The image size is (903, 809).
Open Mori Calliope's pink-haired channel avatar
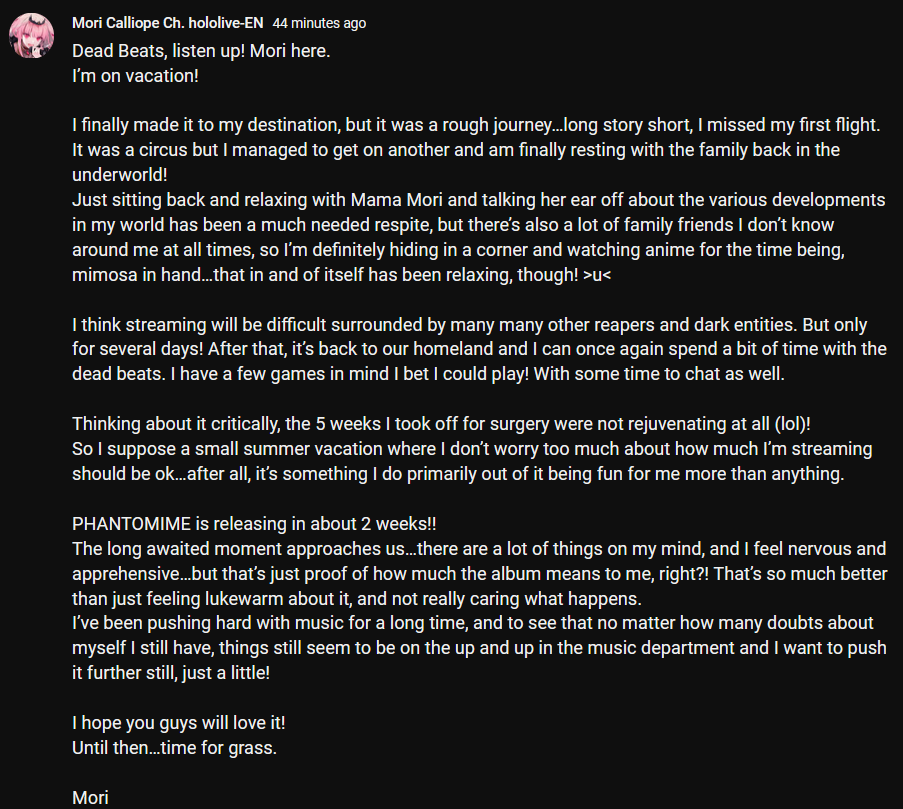point(31,36)
